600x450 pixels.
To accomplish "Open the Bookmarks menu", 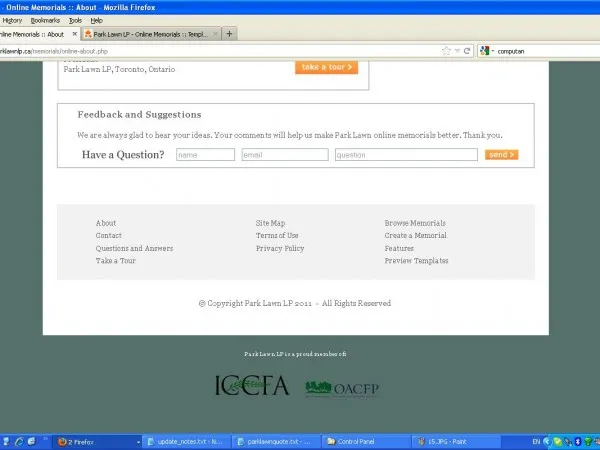I will (45, 20).
